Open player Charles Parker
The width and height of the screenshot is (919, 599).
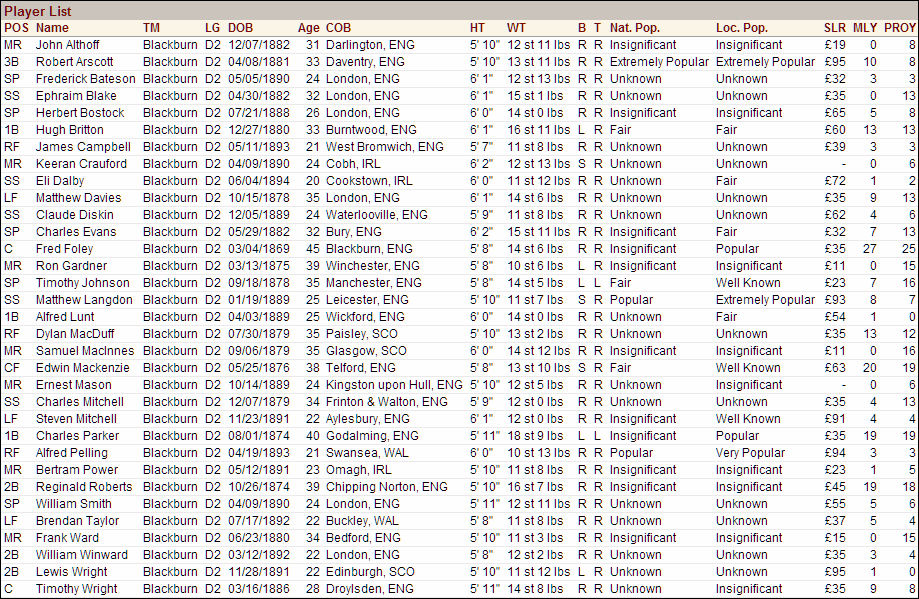pos(77,435)
